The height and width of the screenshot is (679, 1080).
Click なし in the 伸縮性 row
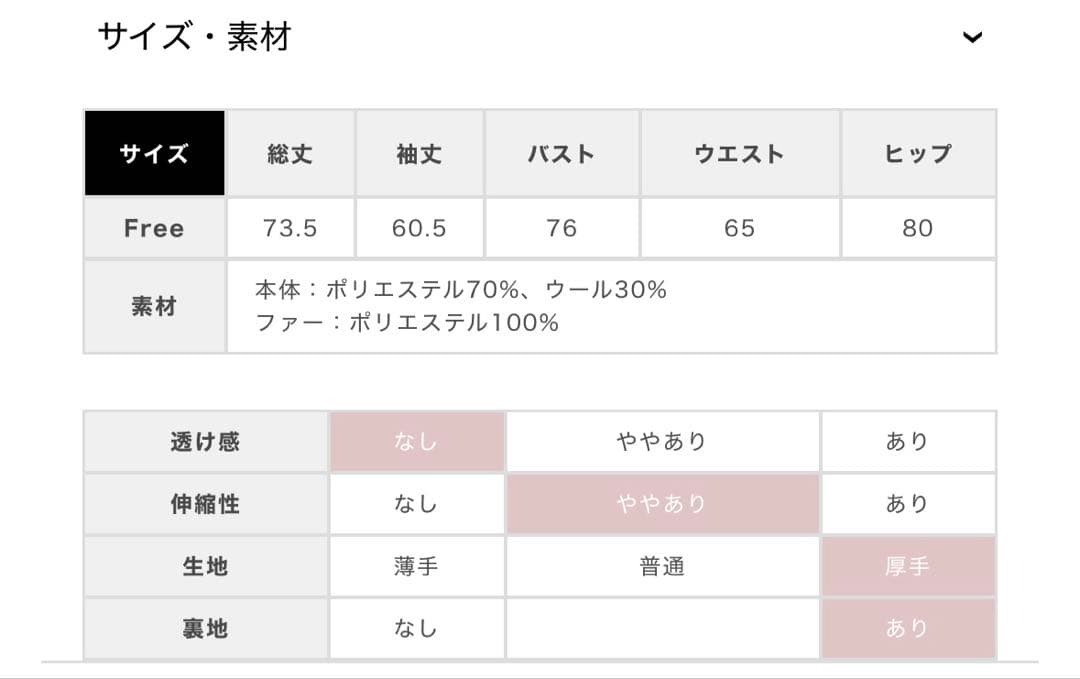416,504
